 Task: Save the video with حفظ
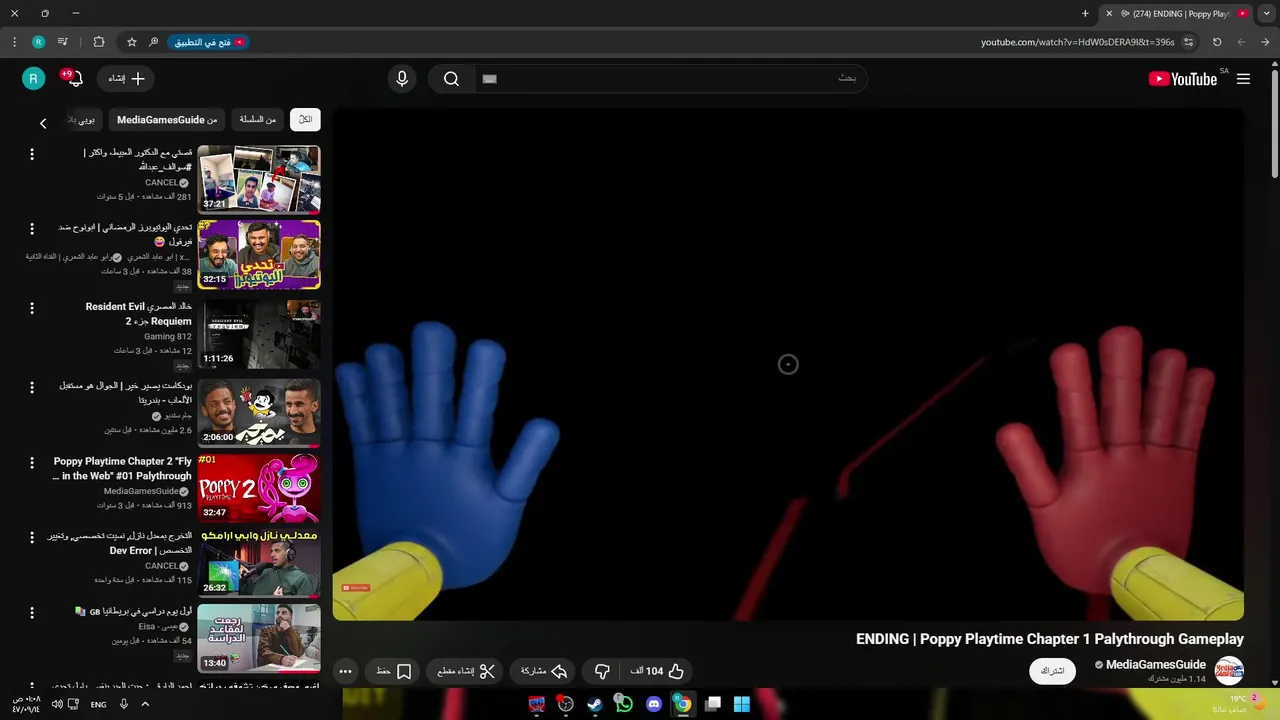click(x=393, y=671)
